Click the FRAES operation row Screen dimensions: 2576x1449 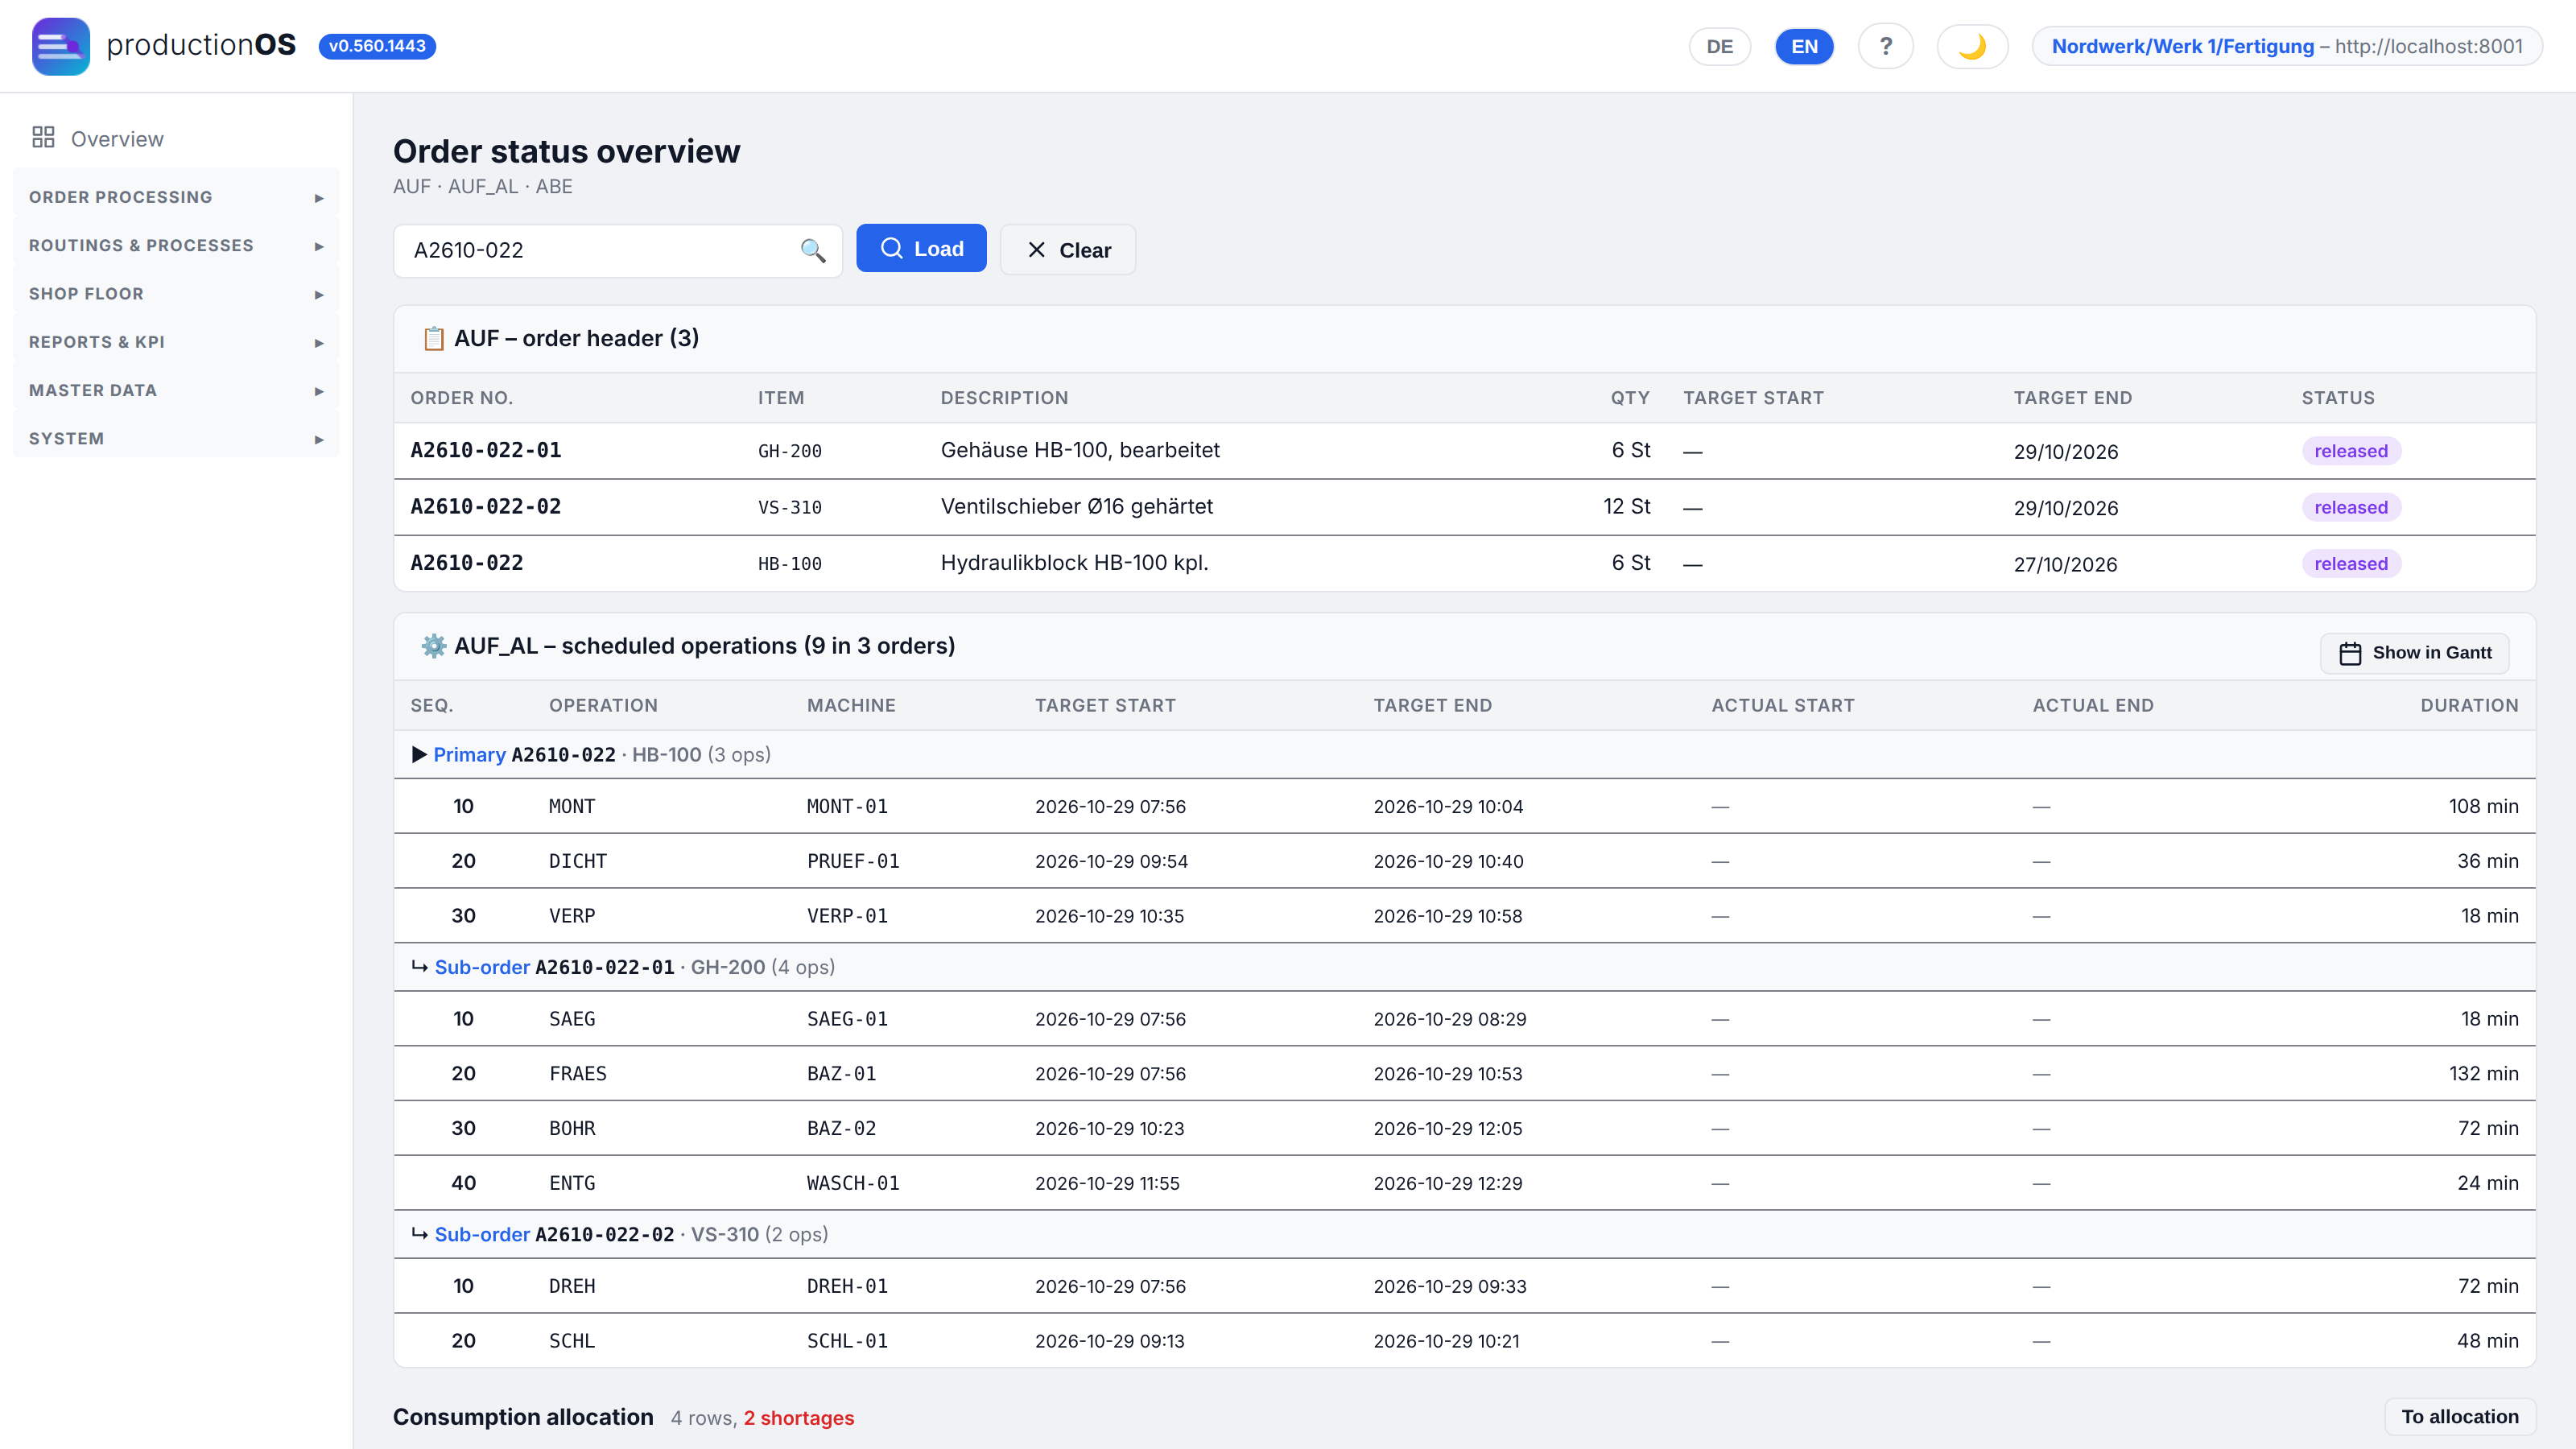tap(1464, 1074)
